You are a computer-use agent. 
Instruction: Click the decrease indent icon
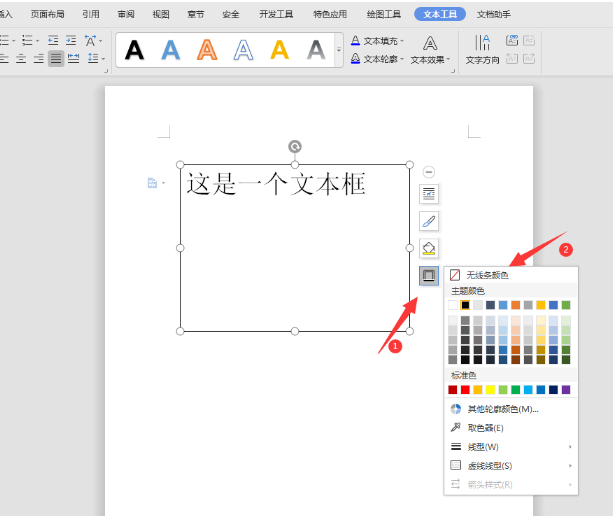[x=53, y=40]
